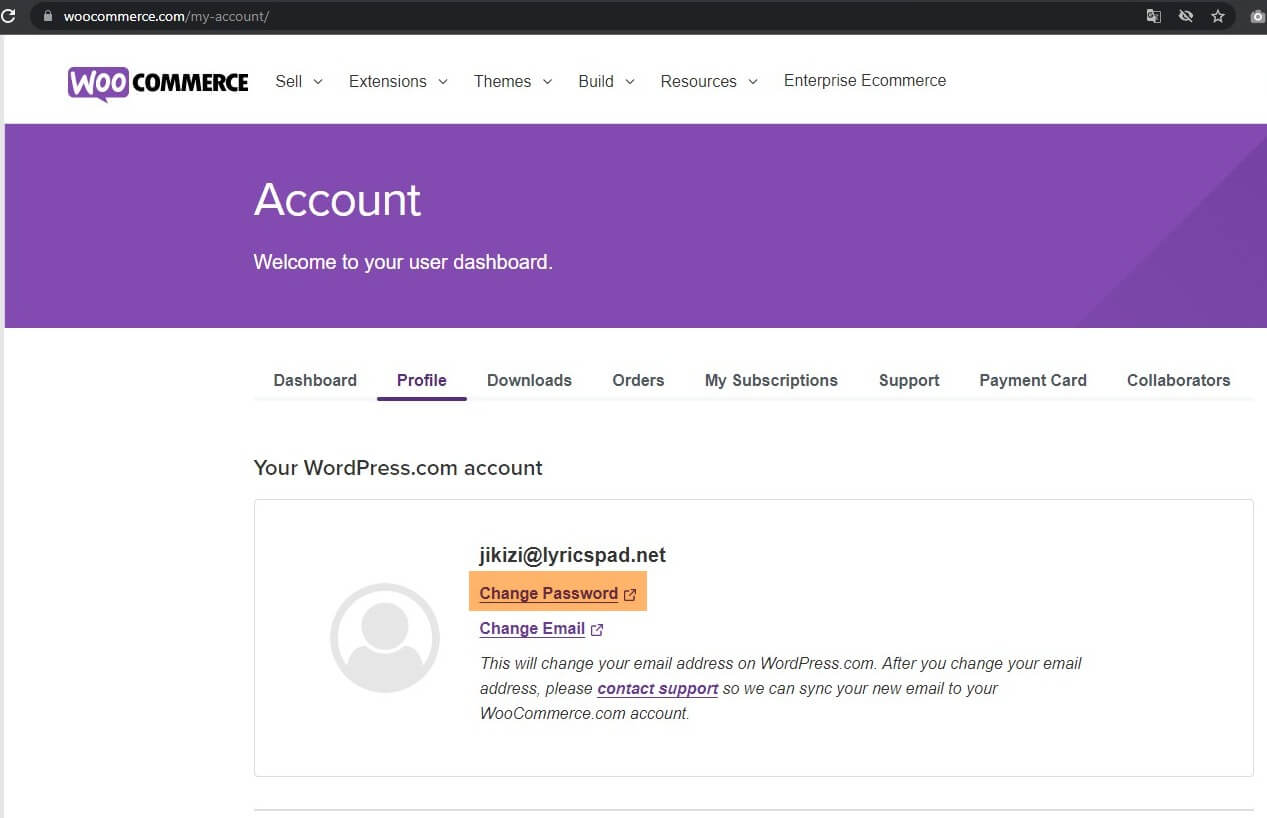The height and width of the screenshot is (818, 1267).
Task: Click the external link icon beside Change Email
Action: coord(597,629)
